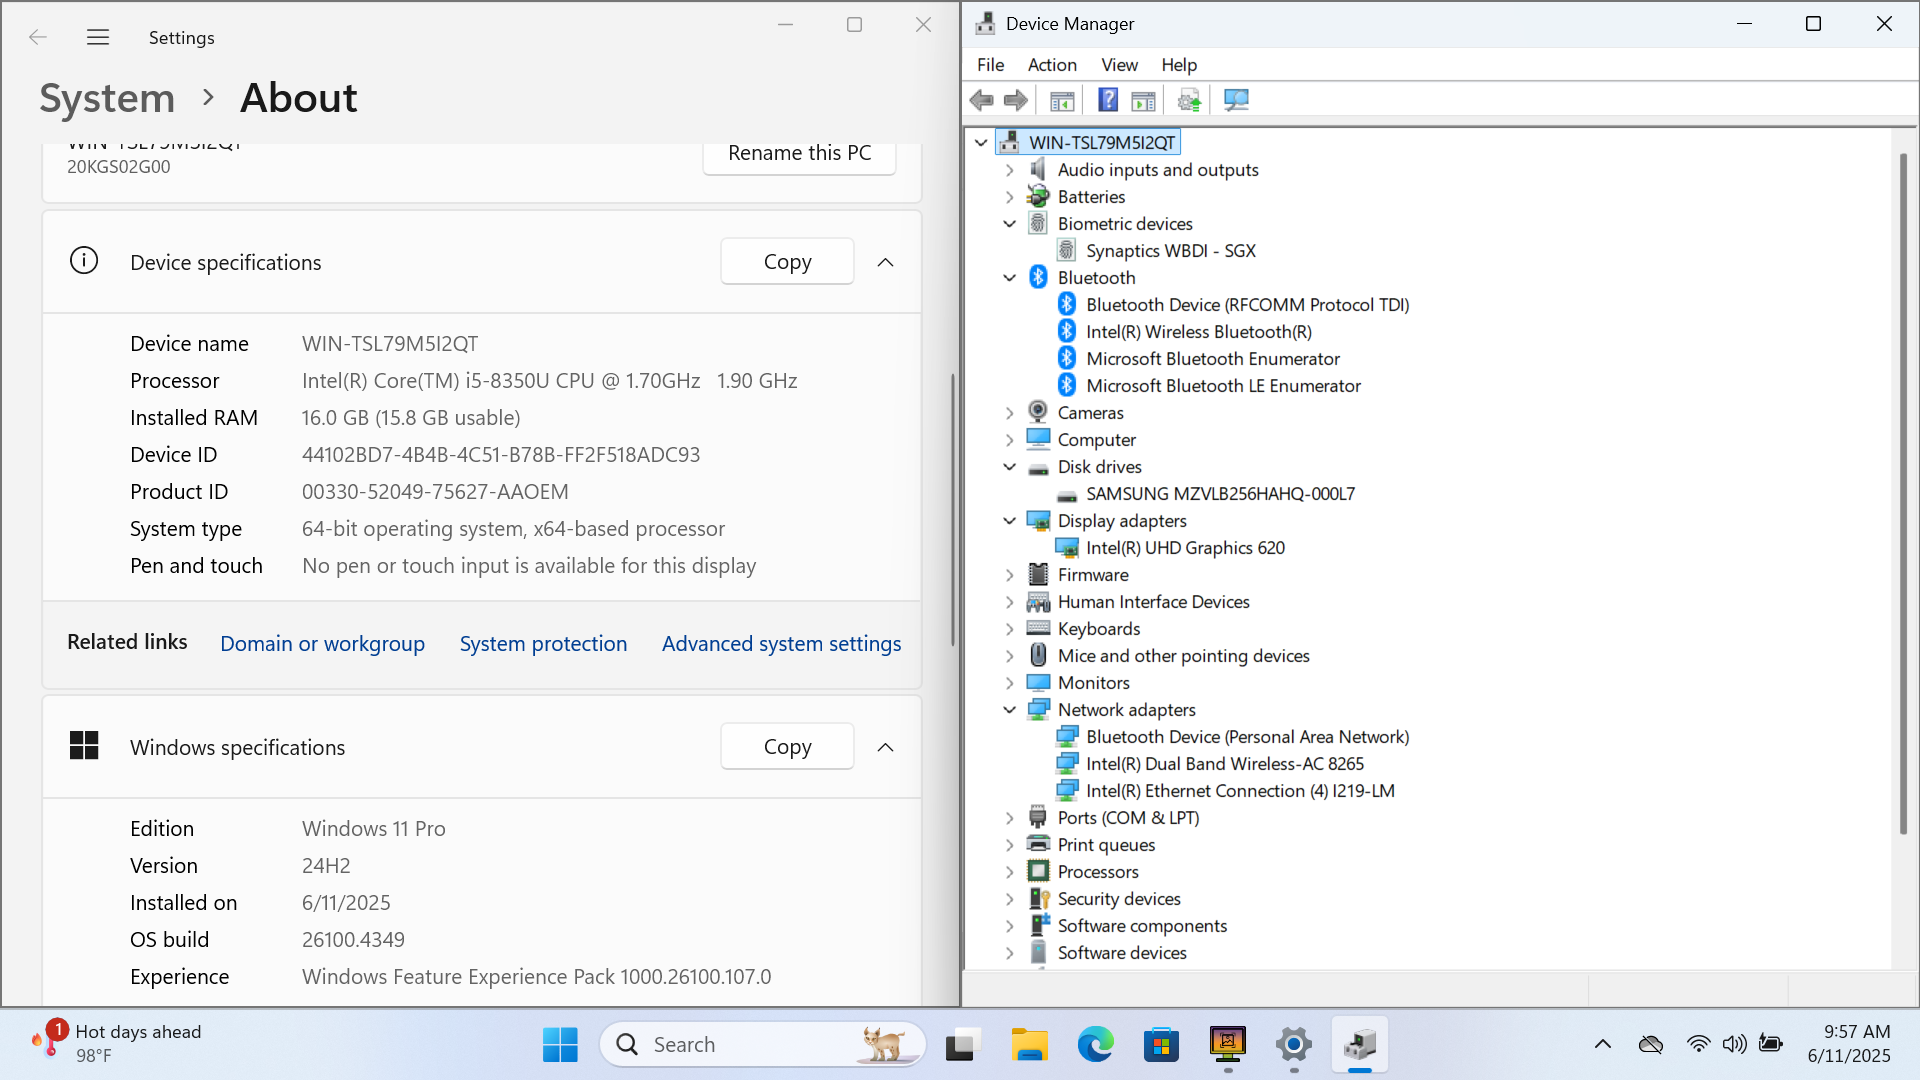Screen dimensions: 1920x1080
Task: Collapse the Bluetooth category
Action: coord(1009,278)
